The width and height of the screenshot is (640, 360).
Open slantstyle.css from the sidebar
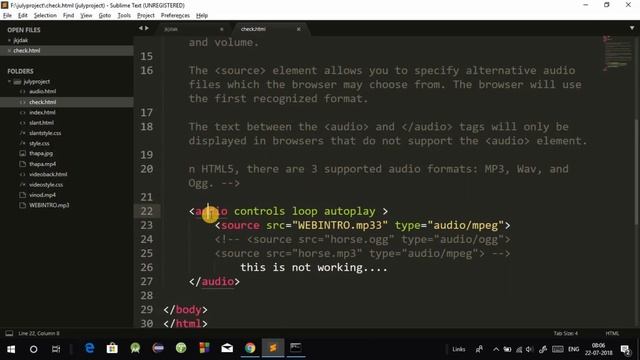pyautogui.click(x=45, y=133)
